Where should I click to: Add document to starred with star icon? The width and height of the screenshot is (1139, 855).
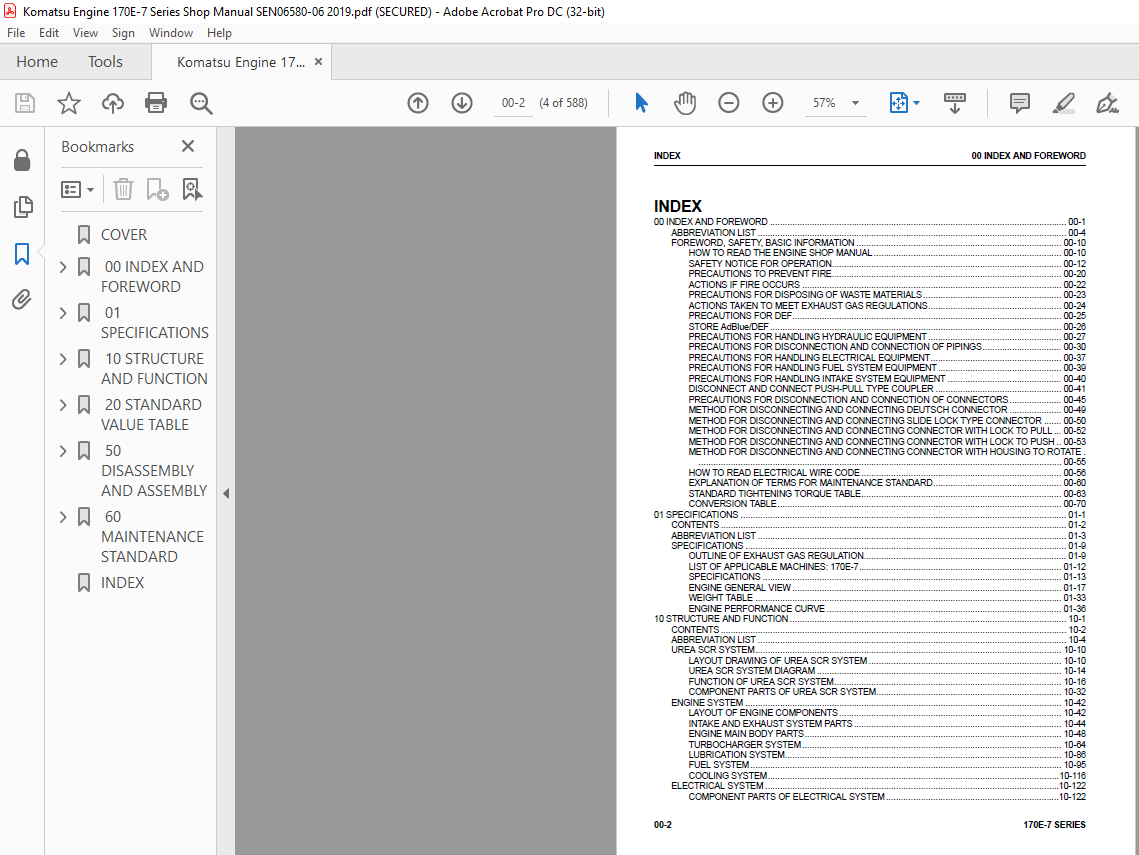point(69,103)
